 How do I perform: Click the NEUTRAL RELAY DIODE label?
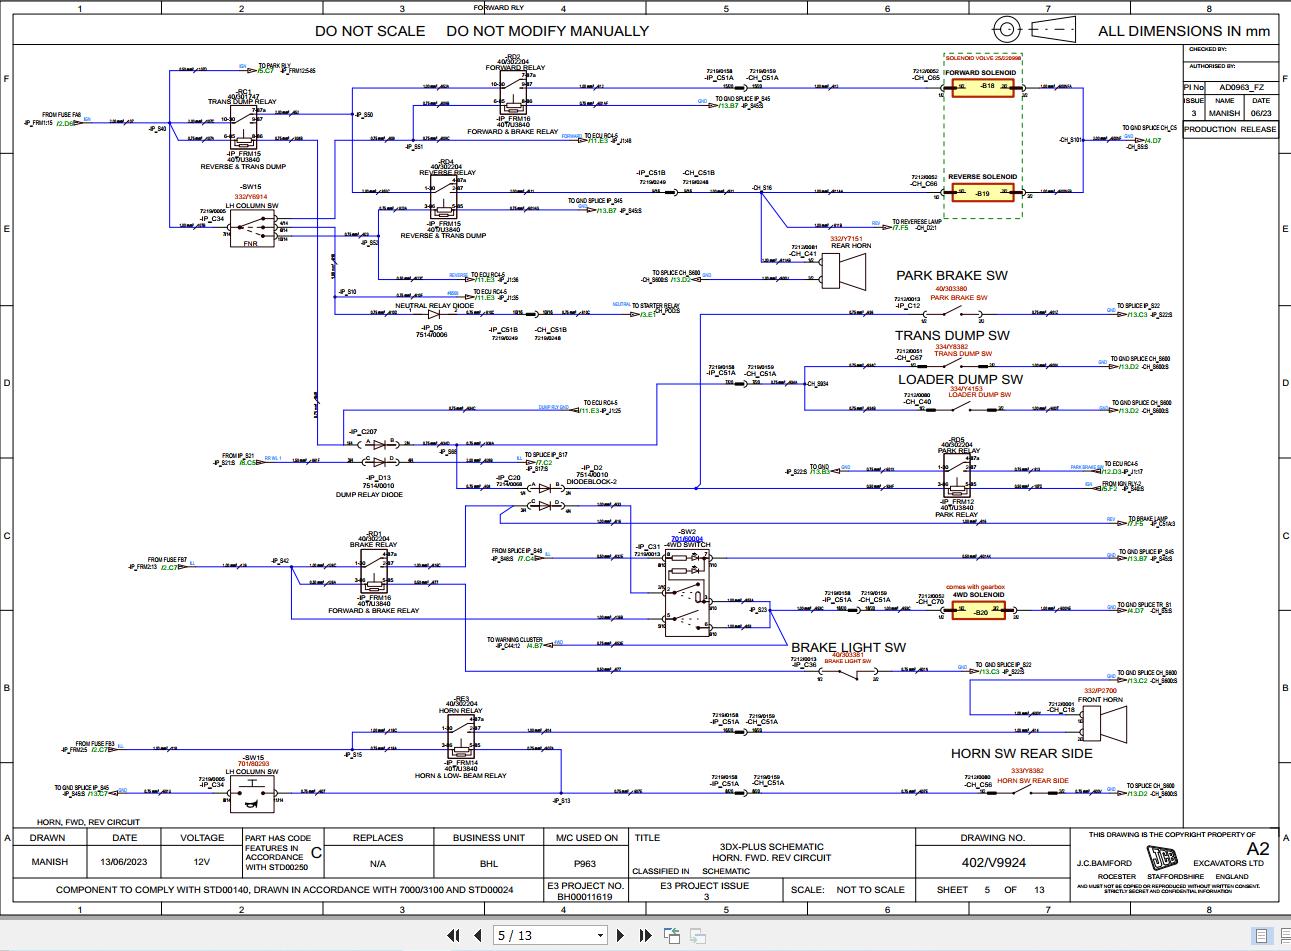(434, 306)
